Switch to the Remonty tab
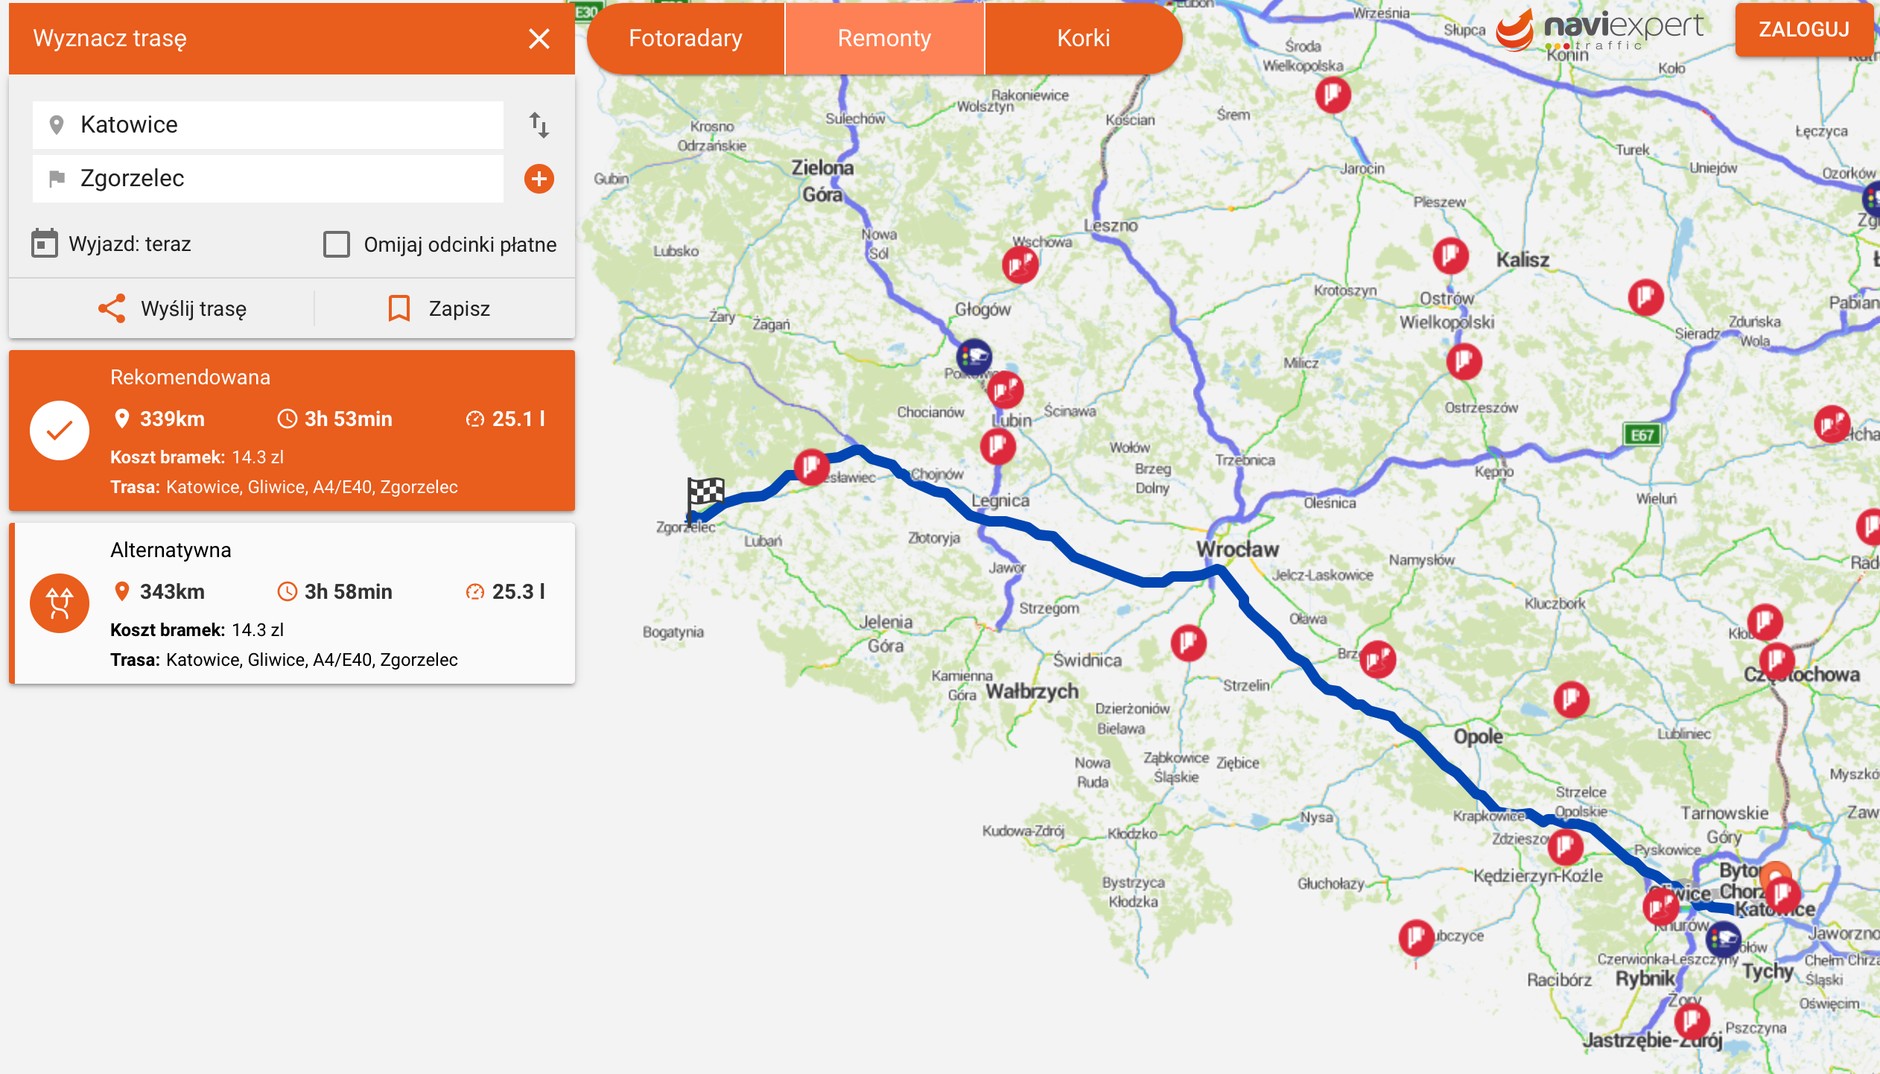The height and width of the screenshot is (1074, 1880). (885, 38)
